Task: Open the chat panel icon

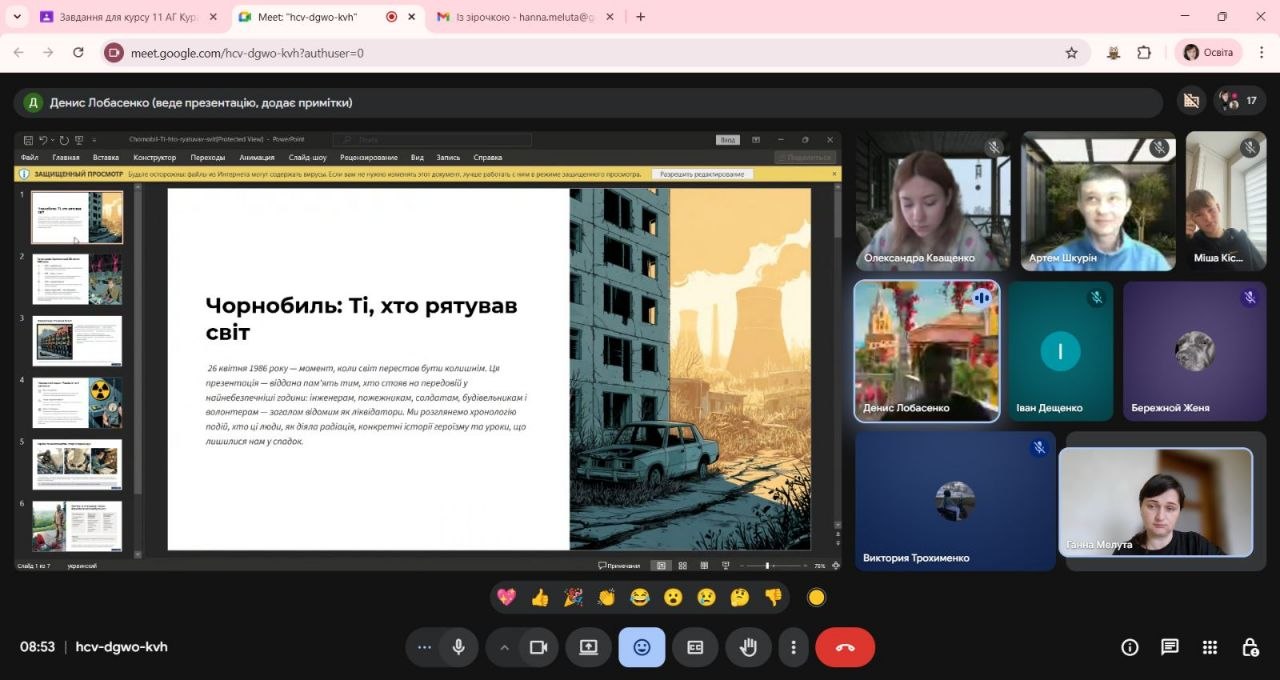Action: point(1170,647)
